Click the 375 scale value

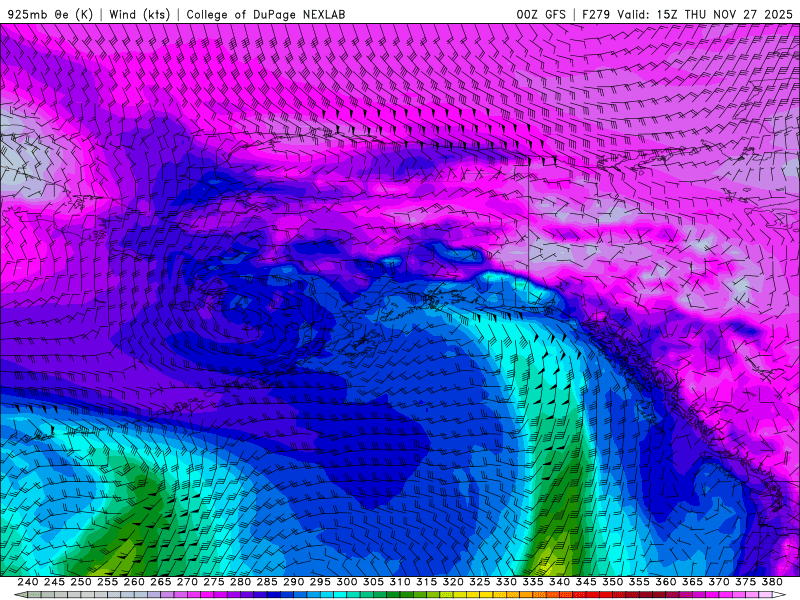click(x=745, y=582)
